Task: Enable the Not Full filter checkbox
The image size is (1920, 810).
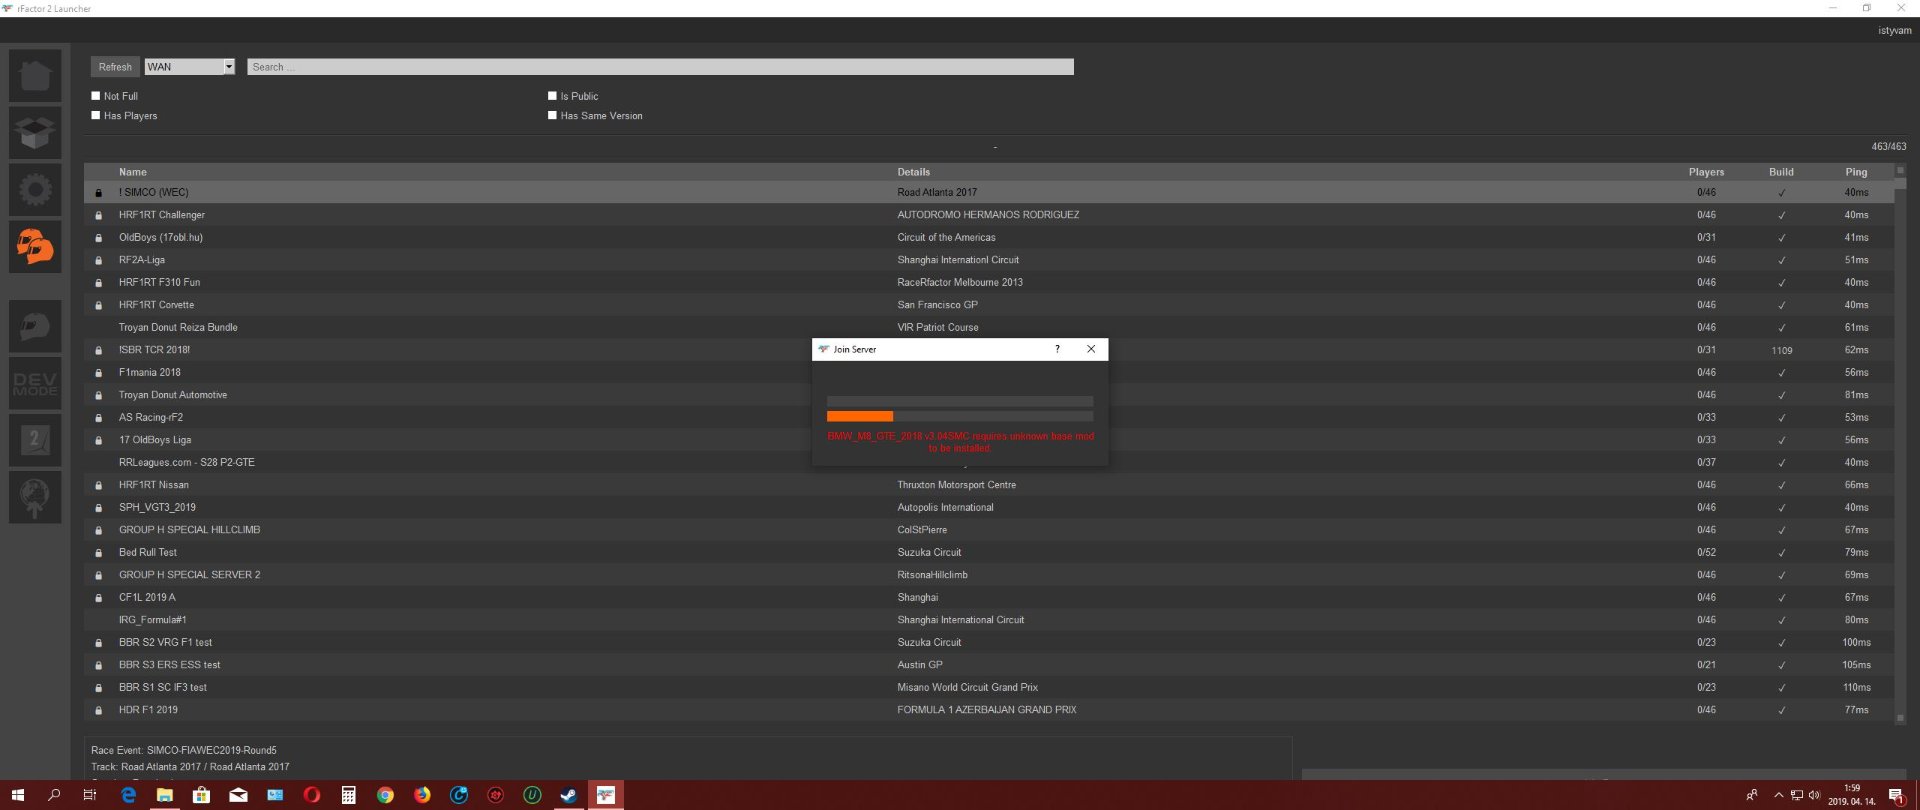Action: [x=96, y=96]
